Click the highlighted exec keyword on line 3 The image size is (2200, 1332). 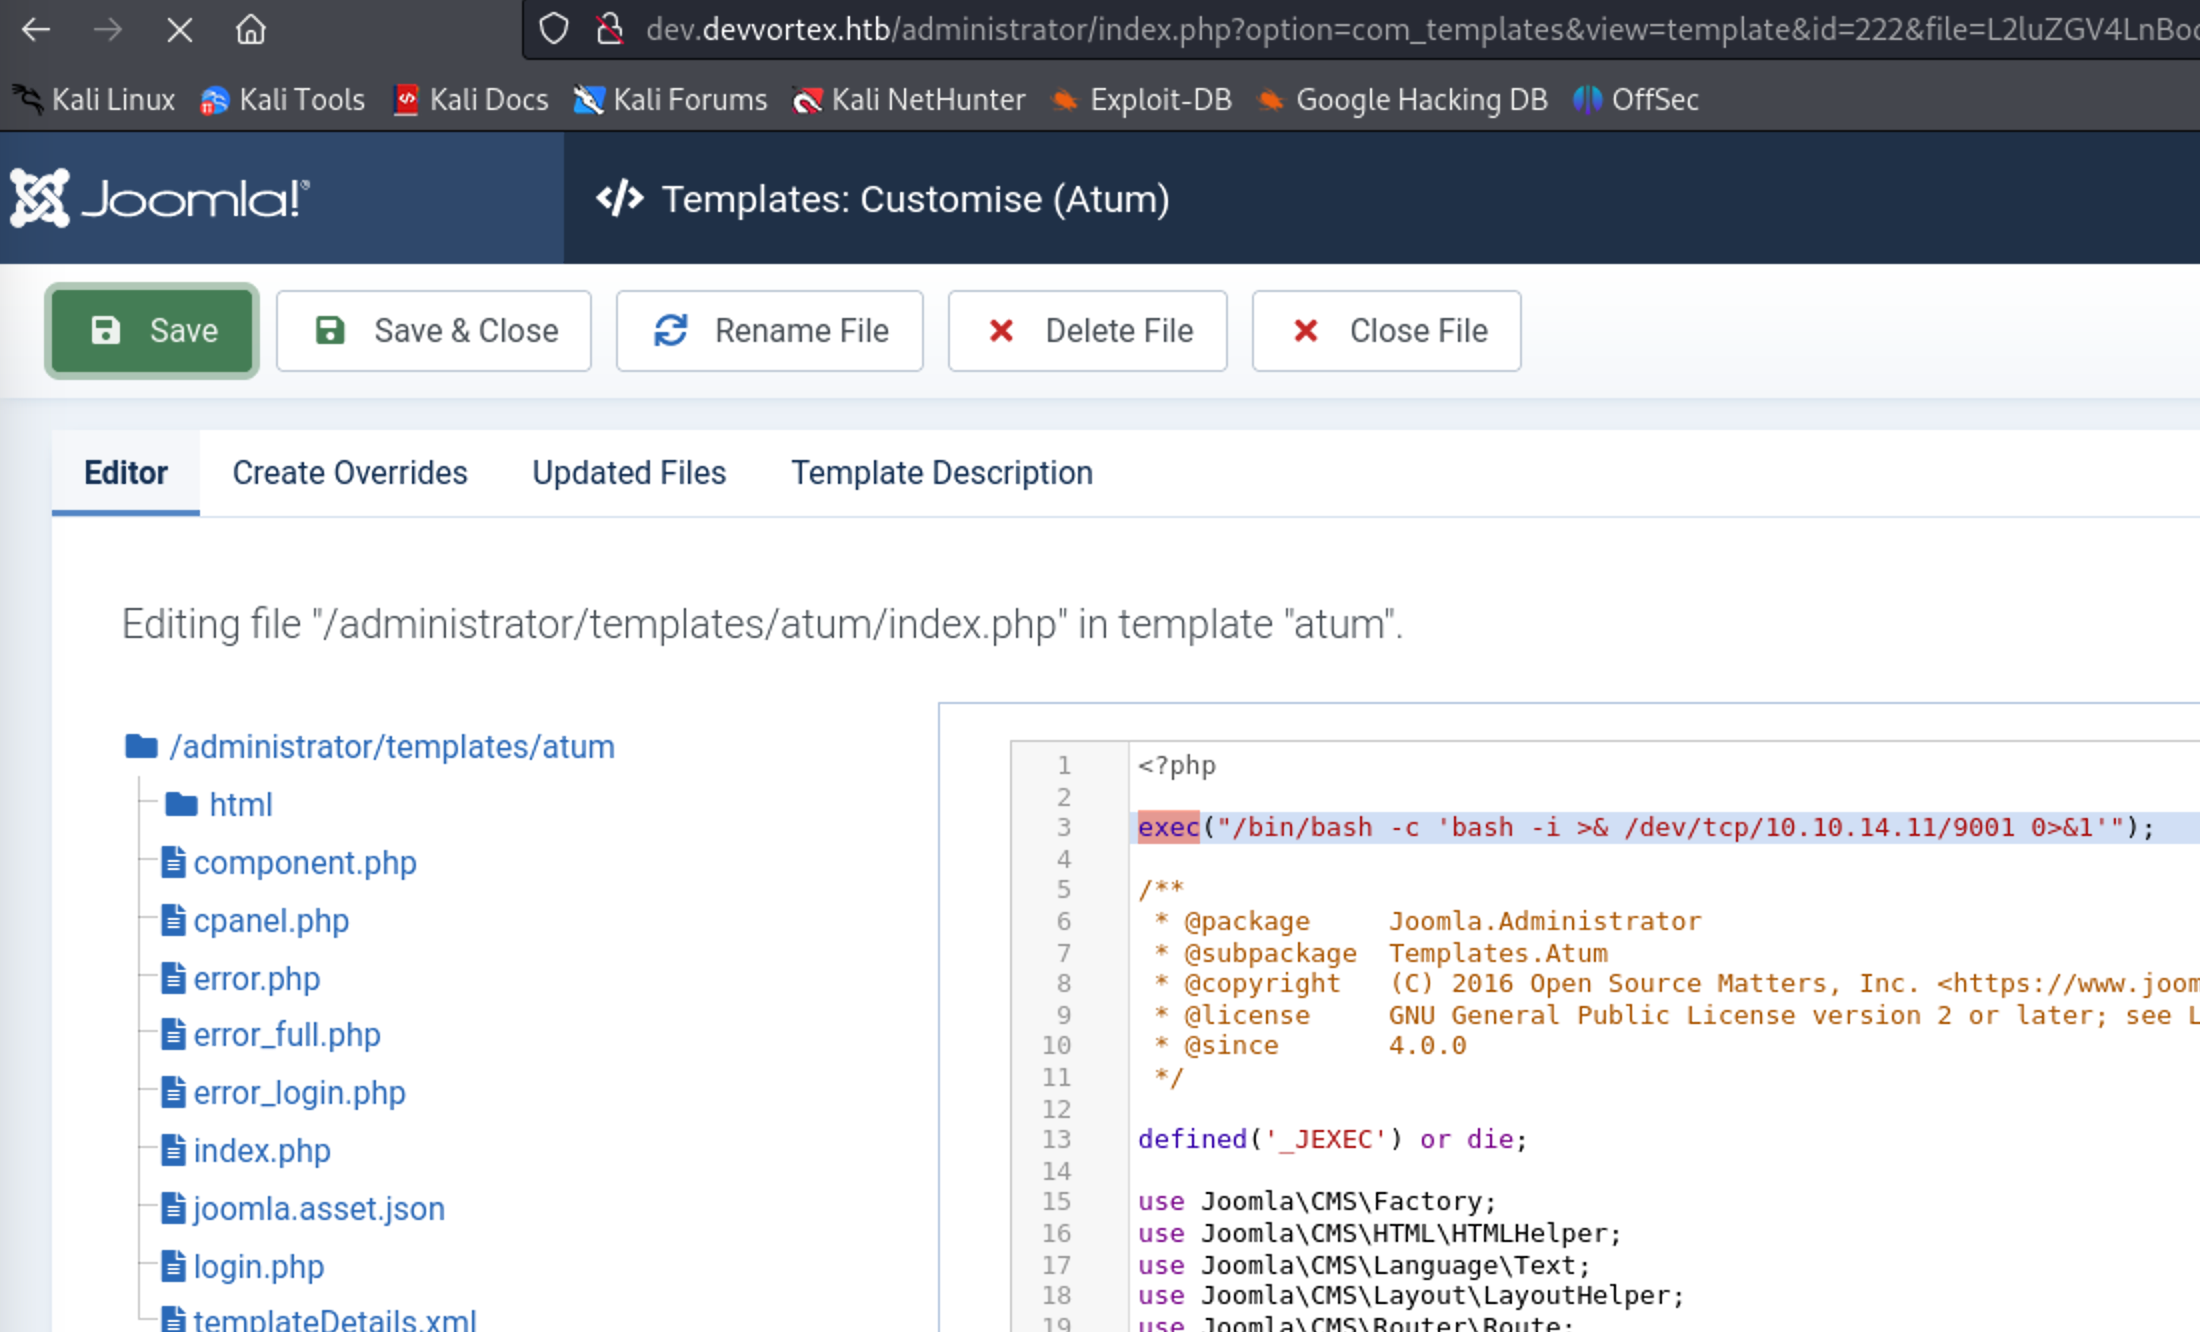coord(1168,828)
